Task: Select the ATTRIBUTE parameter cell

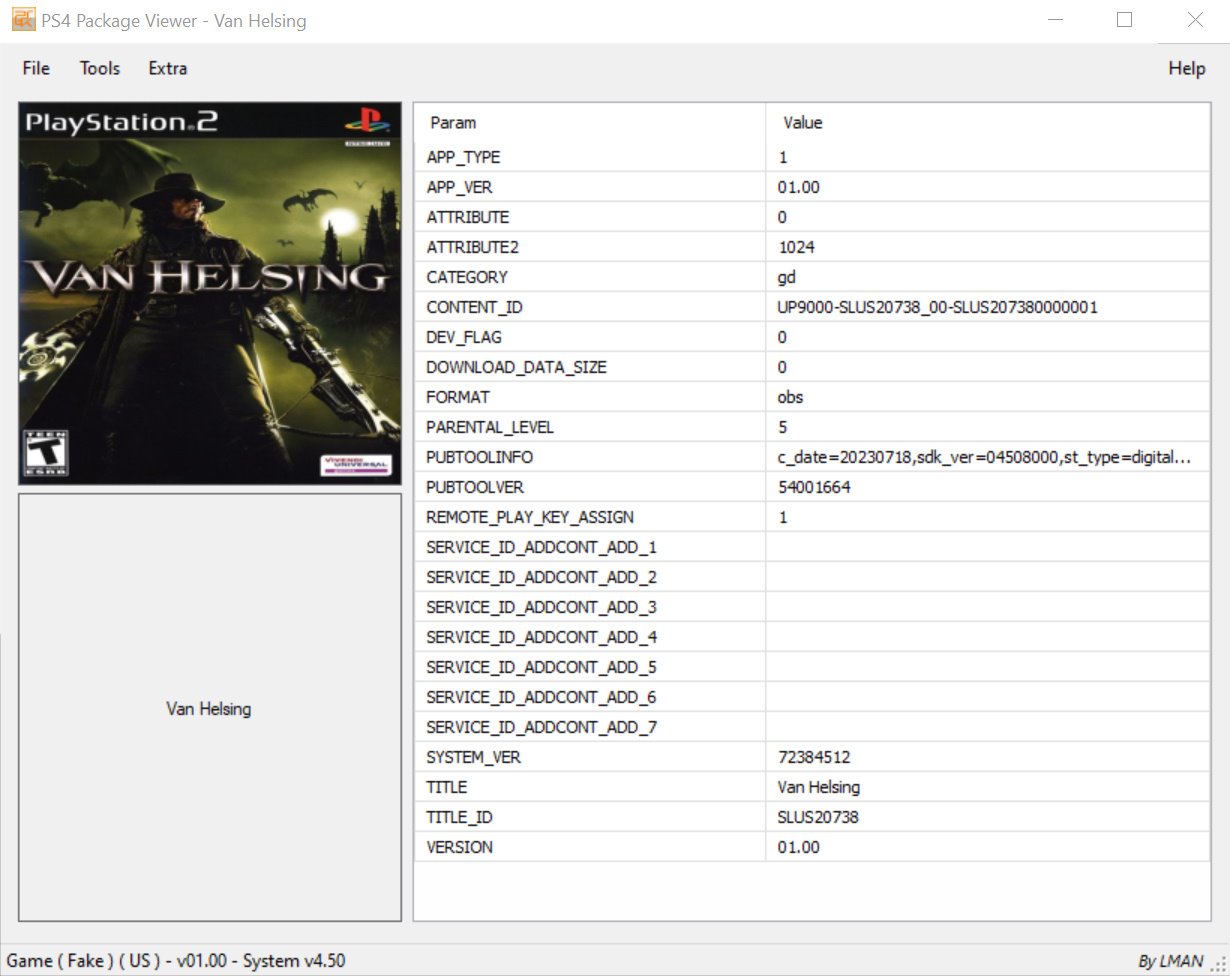Action: click(590, 217)
